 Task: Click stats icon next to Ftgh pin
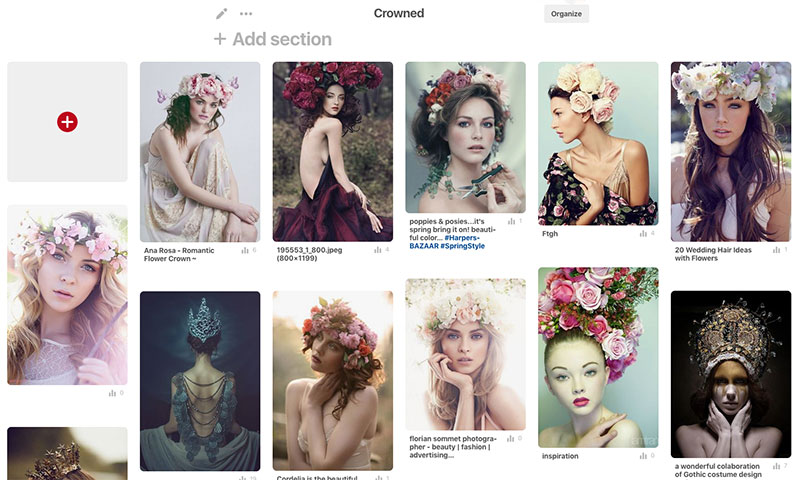point(643,233)
